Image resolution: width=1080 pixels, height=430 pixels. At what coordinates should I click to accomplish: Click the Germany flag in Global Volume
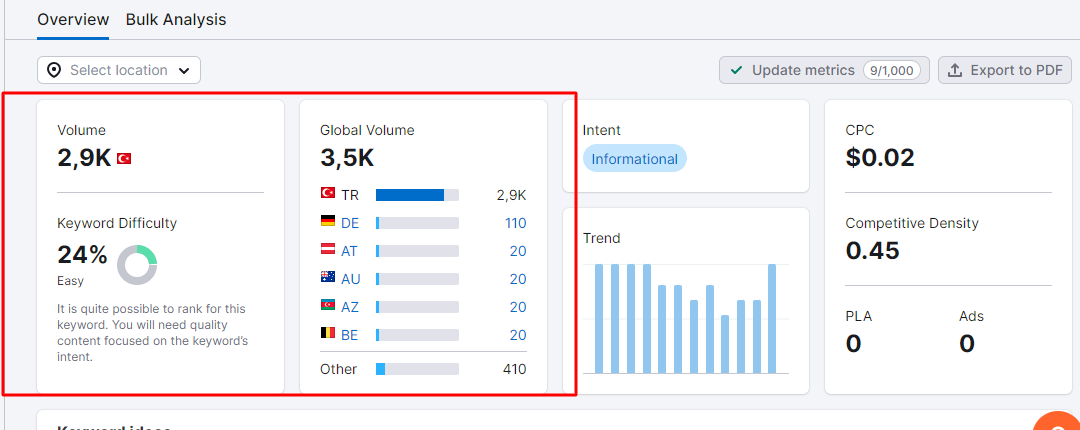coord(328,221)
